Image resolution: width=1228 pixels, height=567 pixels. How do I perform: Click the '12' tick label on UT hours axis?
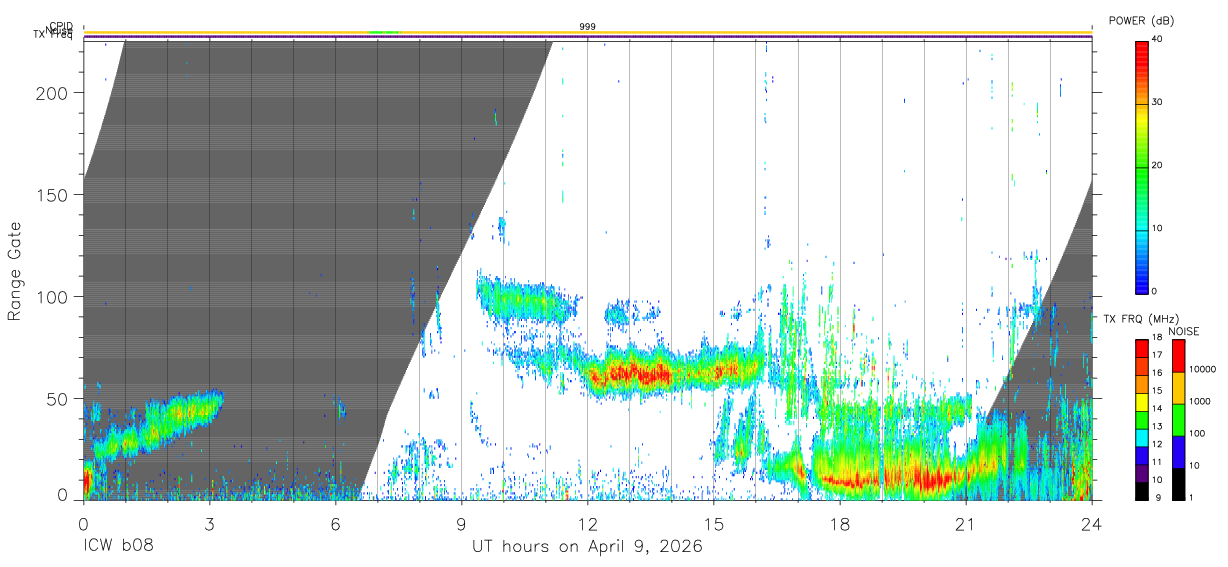click(588, 524)
